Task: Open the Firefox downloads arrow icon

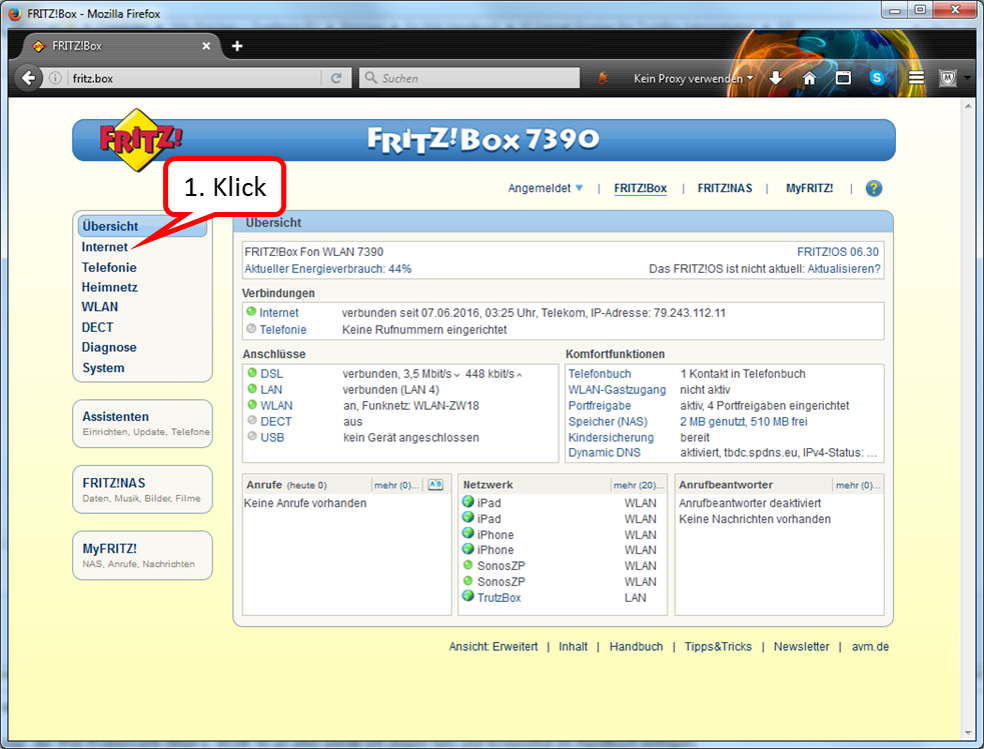Action: tap(776, 78)
